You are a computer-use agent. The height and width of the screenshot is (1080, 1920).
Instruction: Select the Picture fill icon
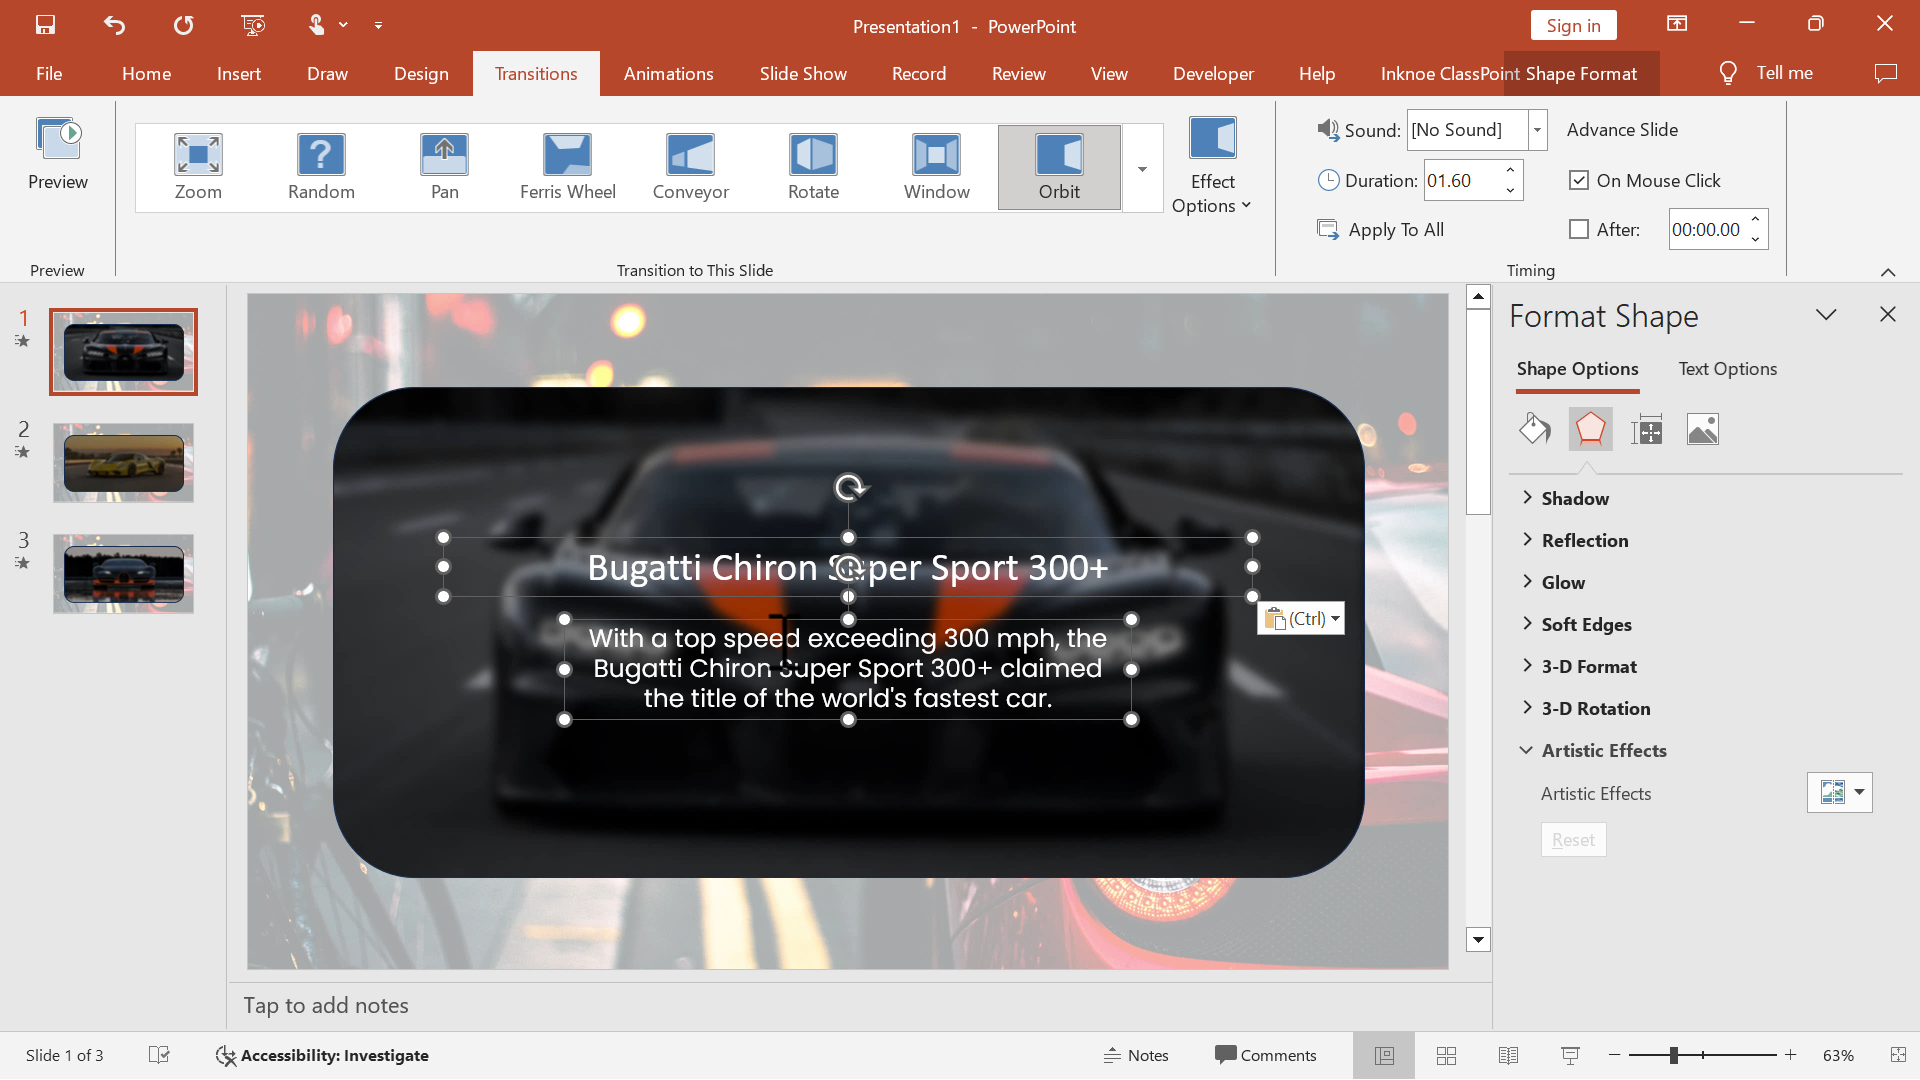click(1701, 427)
